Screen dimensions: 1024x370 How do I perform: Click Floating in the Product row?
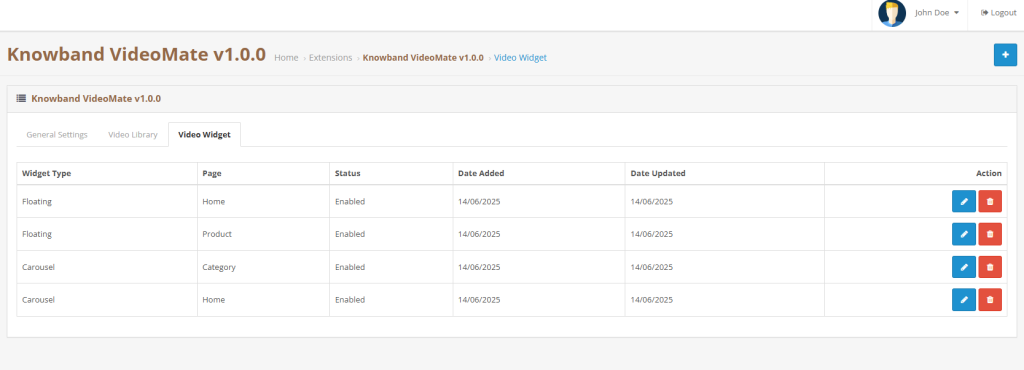pyautogui.click(x=37, y=234)
